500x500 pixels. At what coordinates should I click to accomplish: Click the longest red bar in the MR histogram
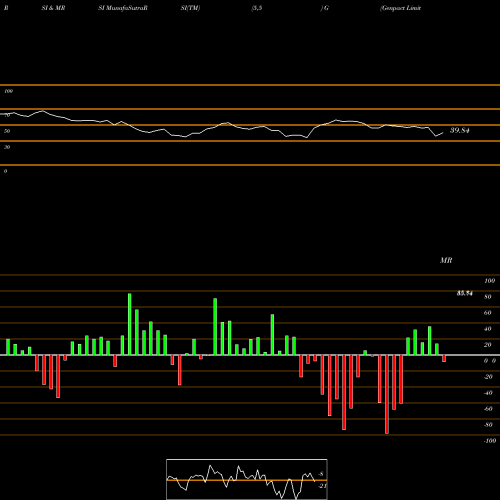(x=387, y=394)
